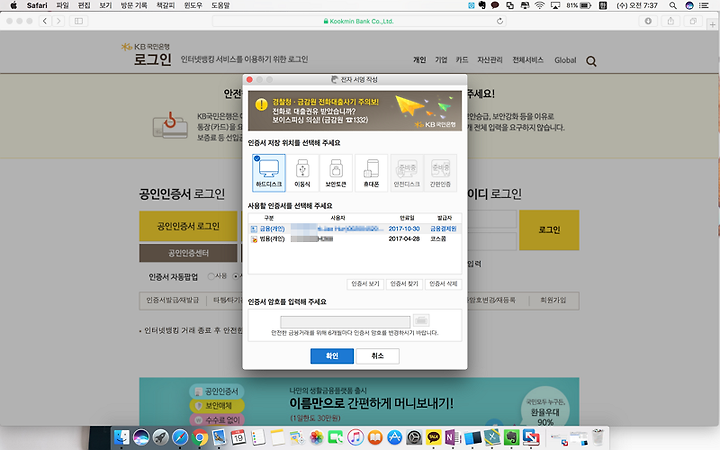Click the Global navigation link

coord(565,60)
